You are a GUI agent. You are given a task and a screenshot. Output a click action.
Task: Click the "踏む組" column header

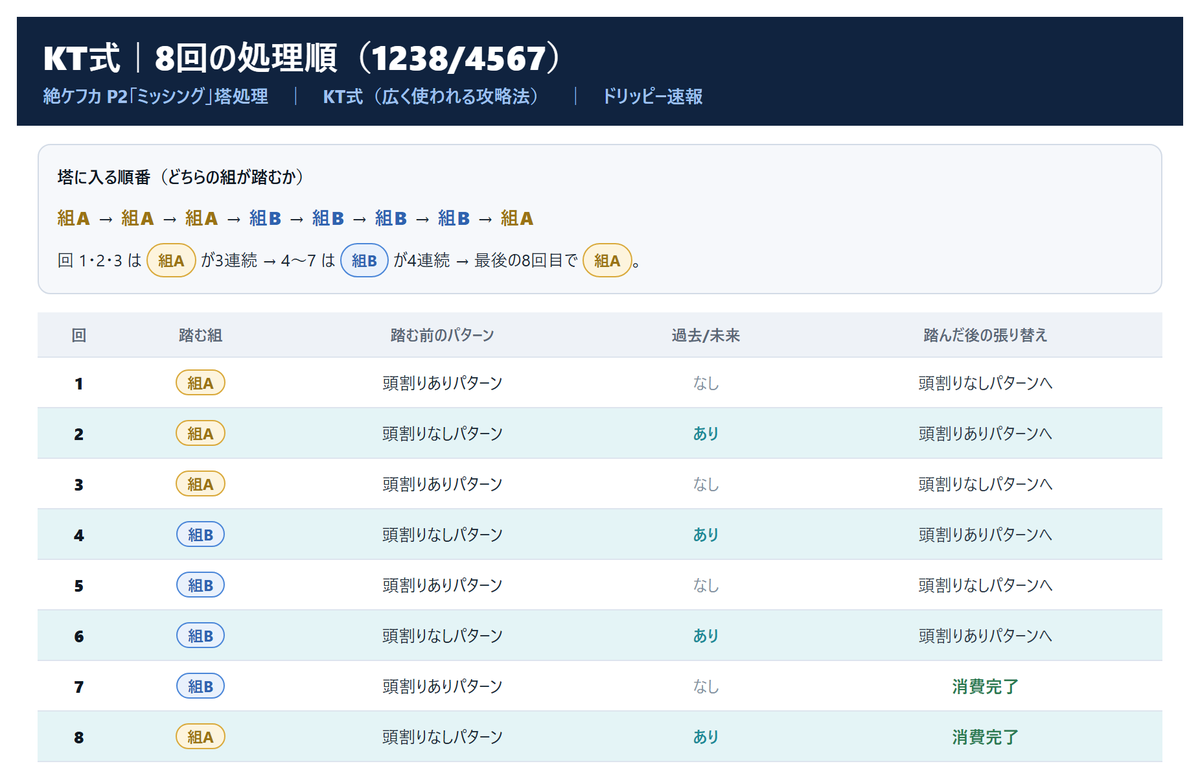pos(200,335)
